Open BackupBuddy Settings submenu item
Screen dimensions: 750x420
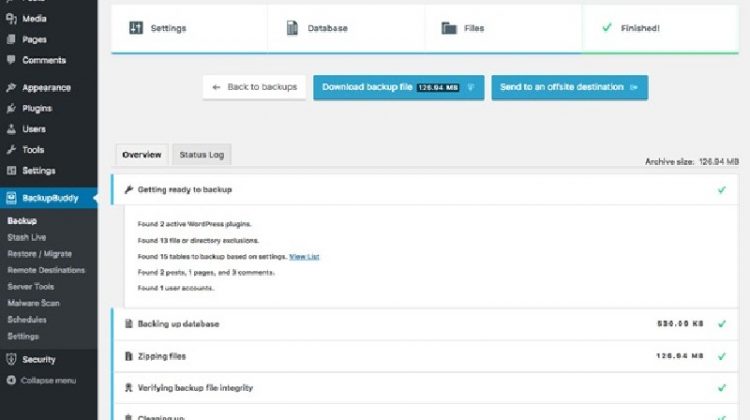point(23,336)
